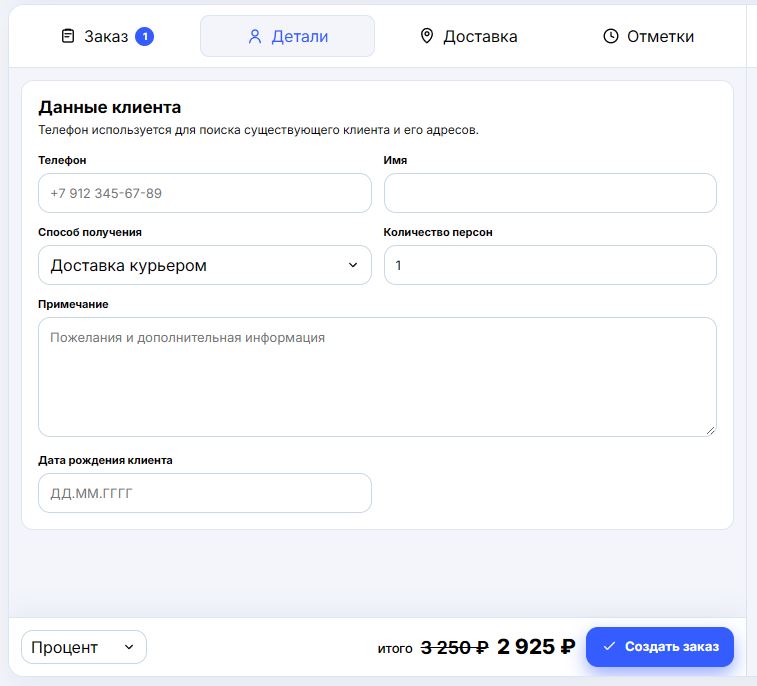The width and height of the screenshot is (757, 686).
Task: Click the Примечание label
Action: (x=73, y=304)
